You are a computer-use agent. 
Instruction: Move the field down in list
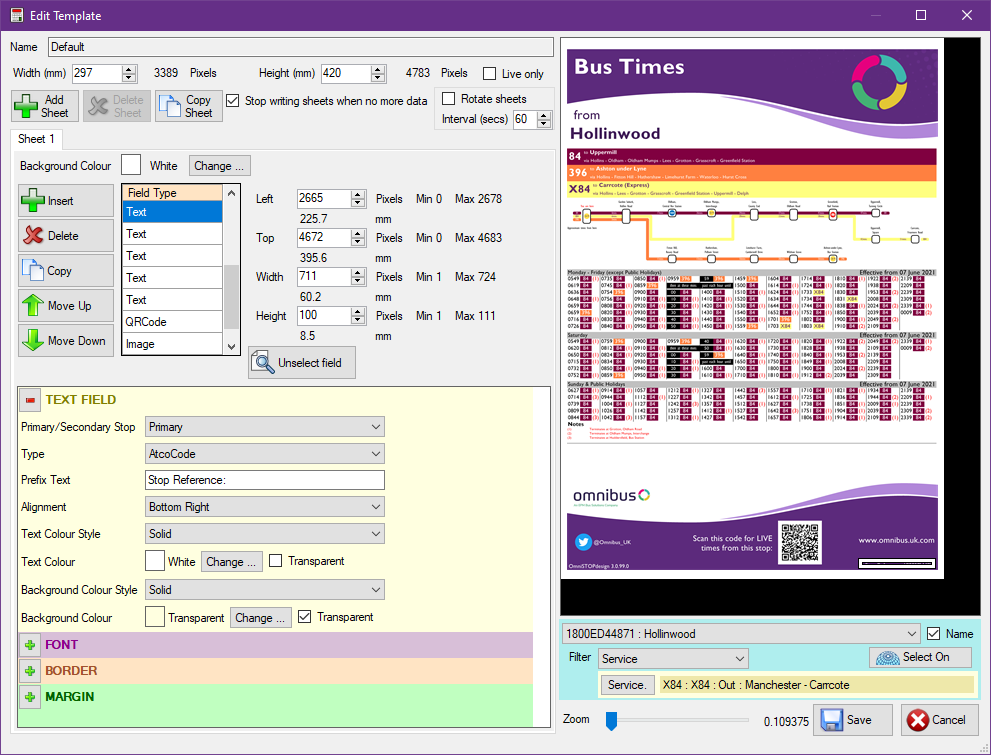click(x=66, y=341)
